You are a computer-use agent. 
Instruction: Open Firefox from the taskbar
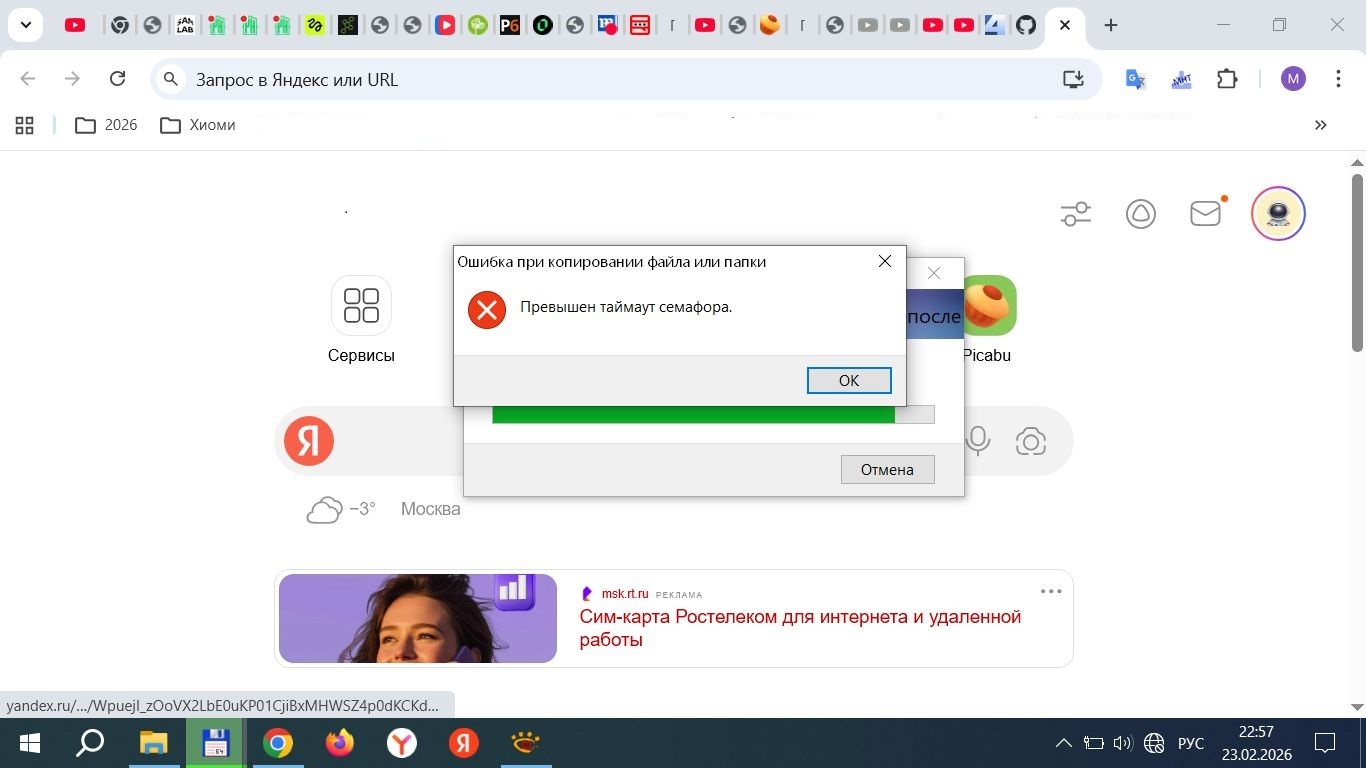coord(340,743)
